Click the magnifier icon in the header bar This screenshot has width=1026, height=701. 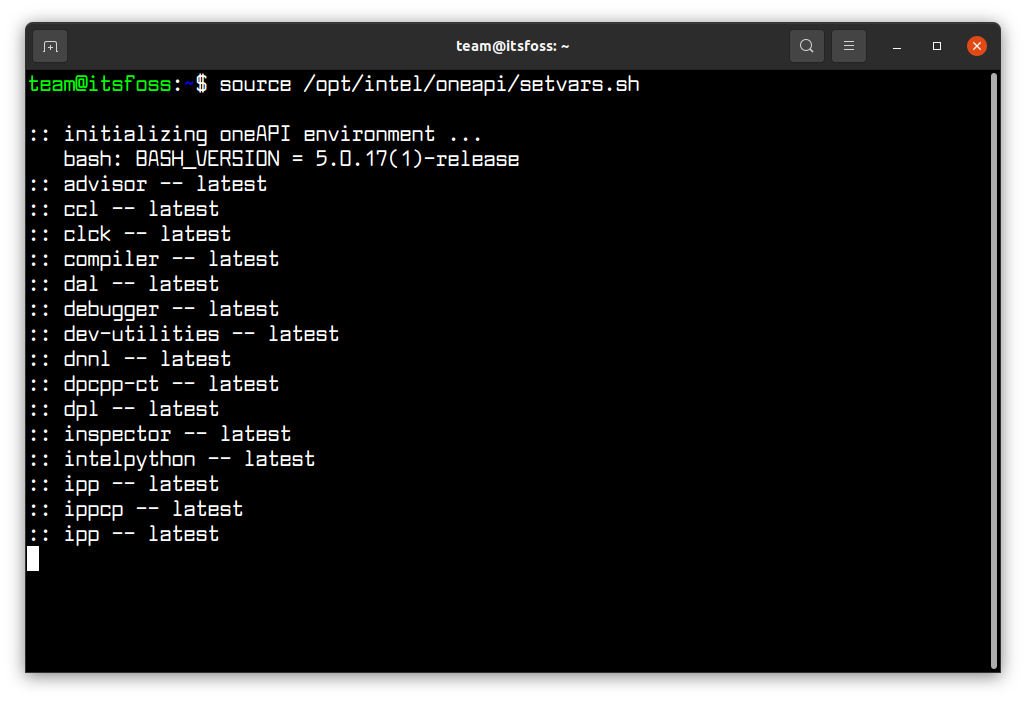pos(806,45)
